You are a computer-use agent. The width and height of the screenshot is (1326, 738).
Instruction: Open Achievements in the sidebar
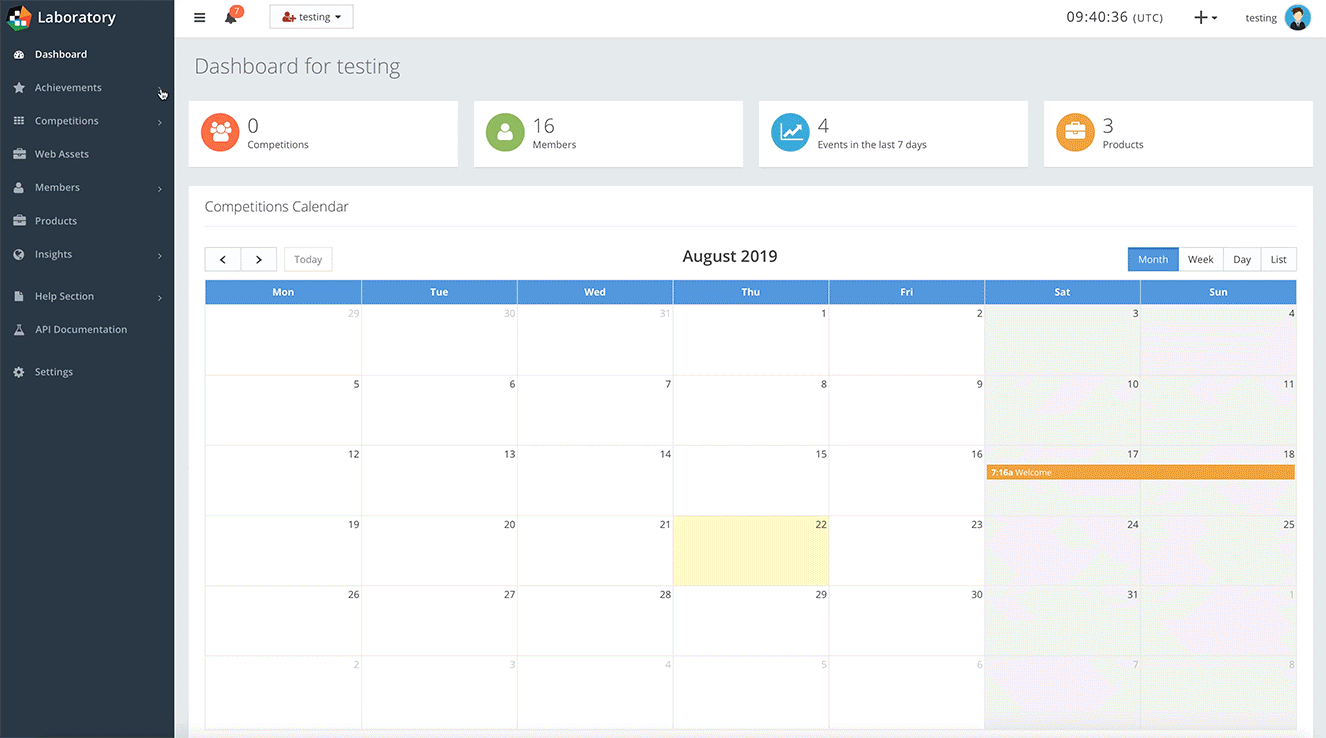point(68,88)
